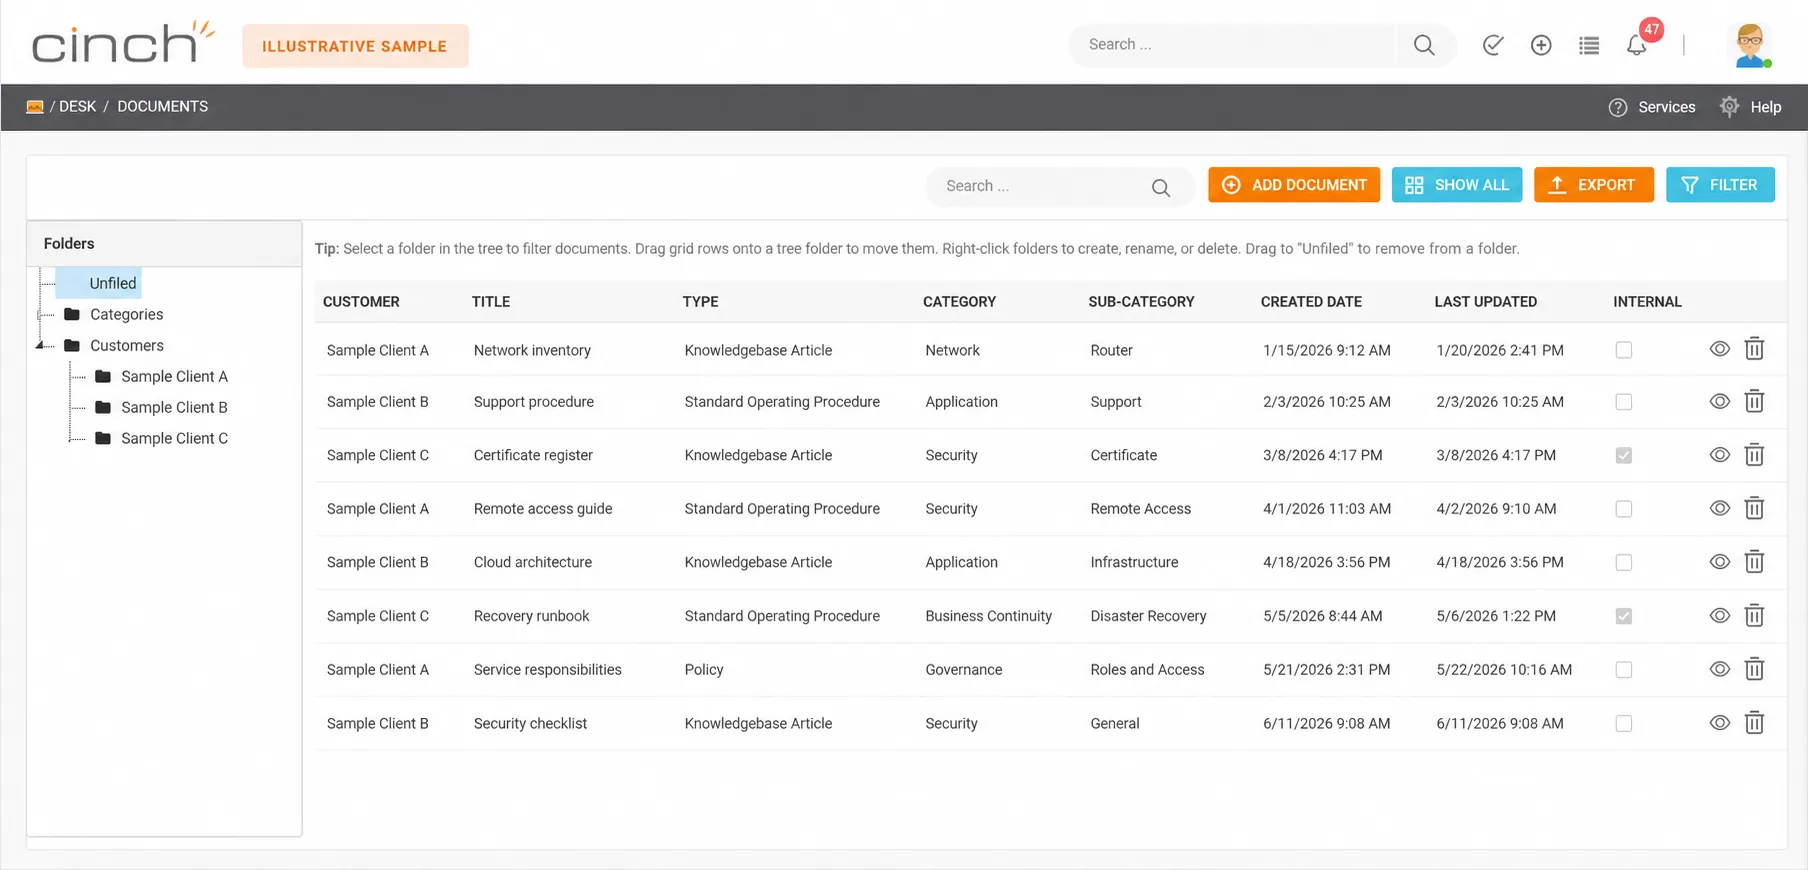Open the FILTER button

[1720, 185]
